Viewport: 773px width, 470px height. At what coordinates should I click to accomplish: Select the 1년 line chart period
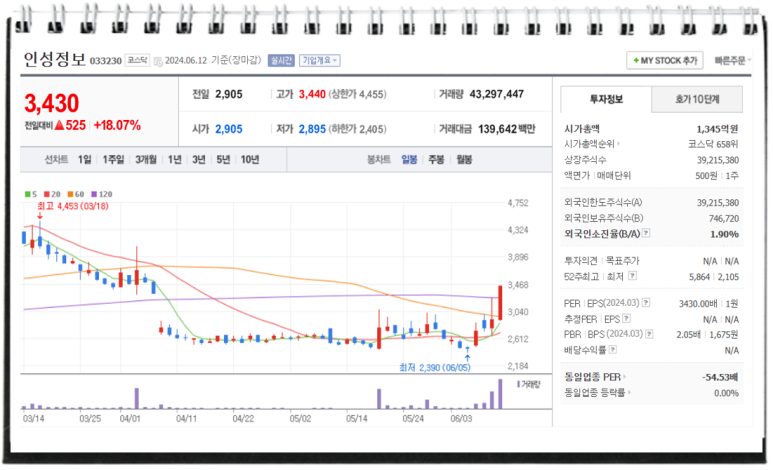tap(175, 160)
